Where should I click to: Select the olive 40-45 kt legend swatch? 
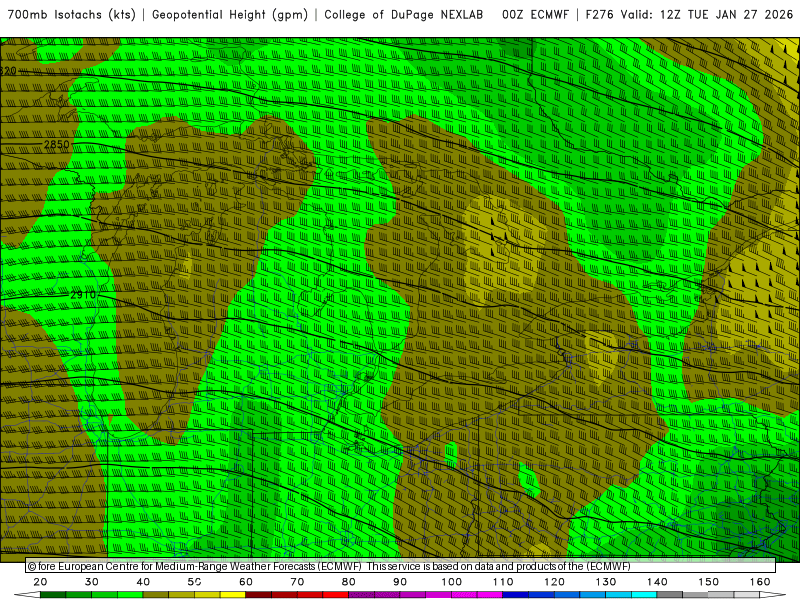pyautogui.click(x=156, y=595)
